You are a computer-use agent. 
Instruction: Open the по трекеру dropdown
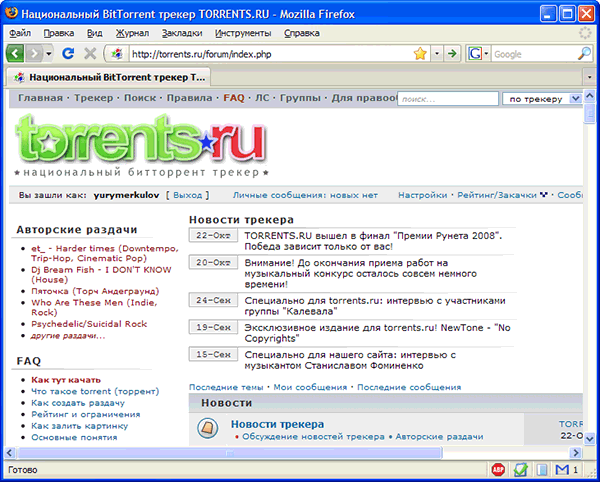click(542, 99)
